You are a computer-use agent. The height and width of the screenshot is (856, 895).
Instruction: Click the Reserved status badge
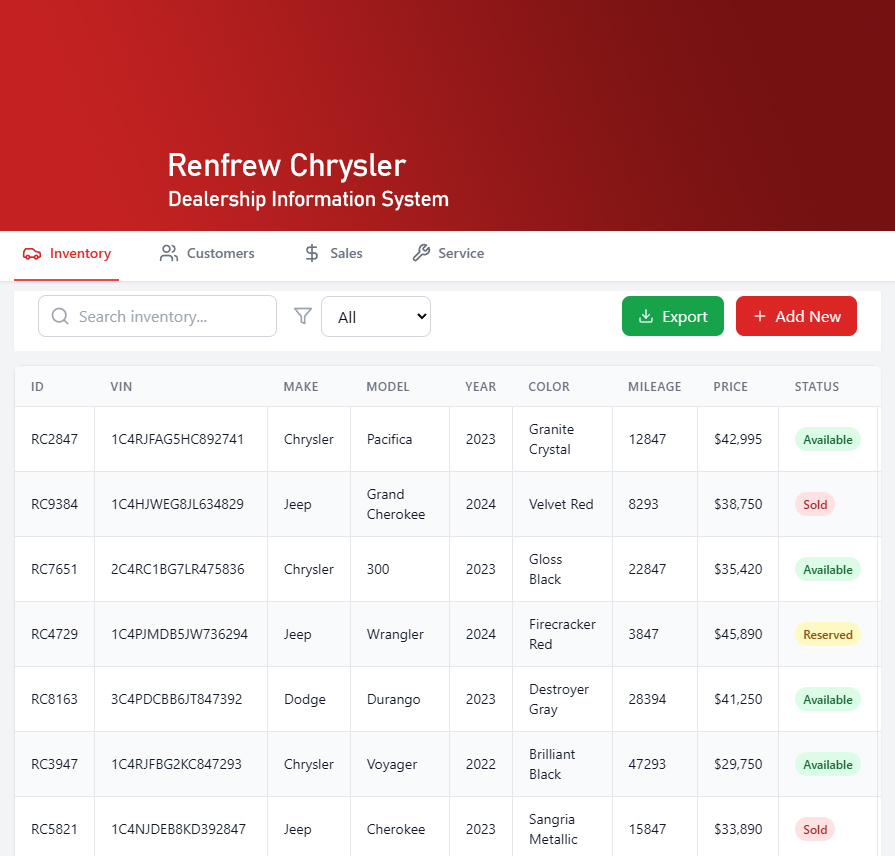pos(828,635)
